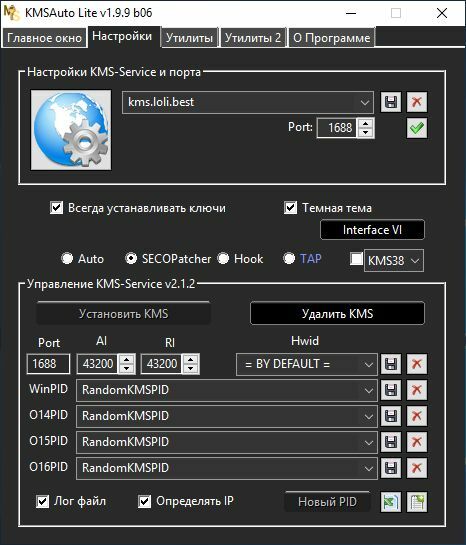Save the kms.loli.best server address

point(391,102)
